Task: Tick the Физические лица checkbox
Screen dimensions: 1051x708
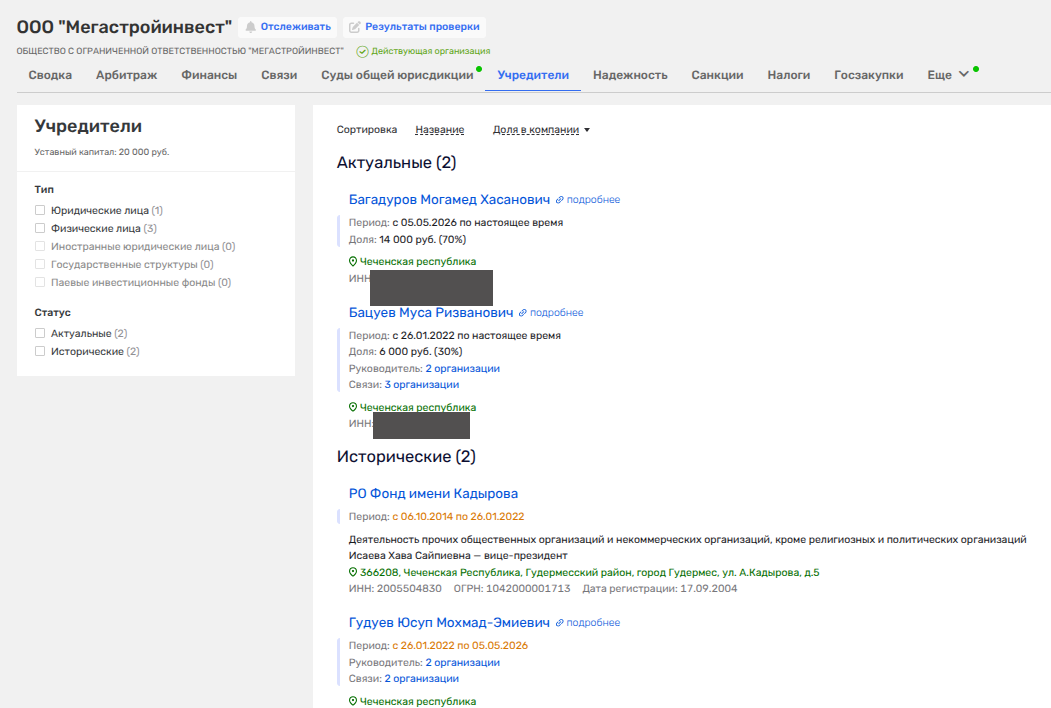Action: [40, 229]
